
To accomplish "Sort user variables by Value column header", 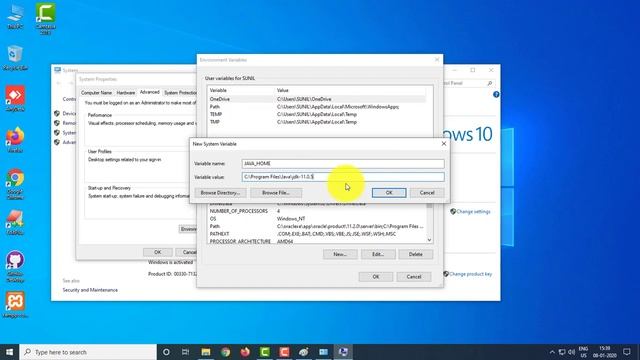I will tap(351, 90).
